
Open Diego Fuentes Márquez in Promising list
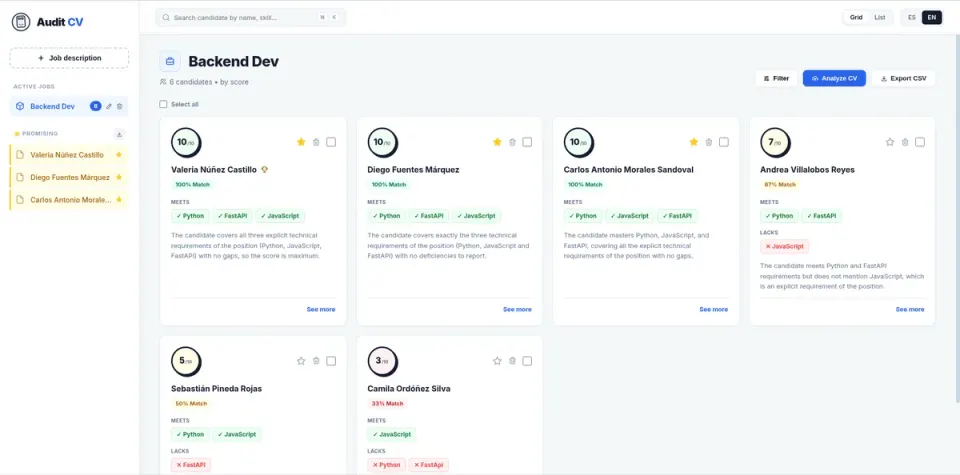tap(69, 178)
